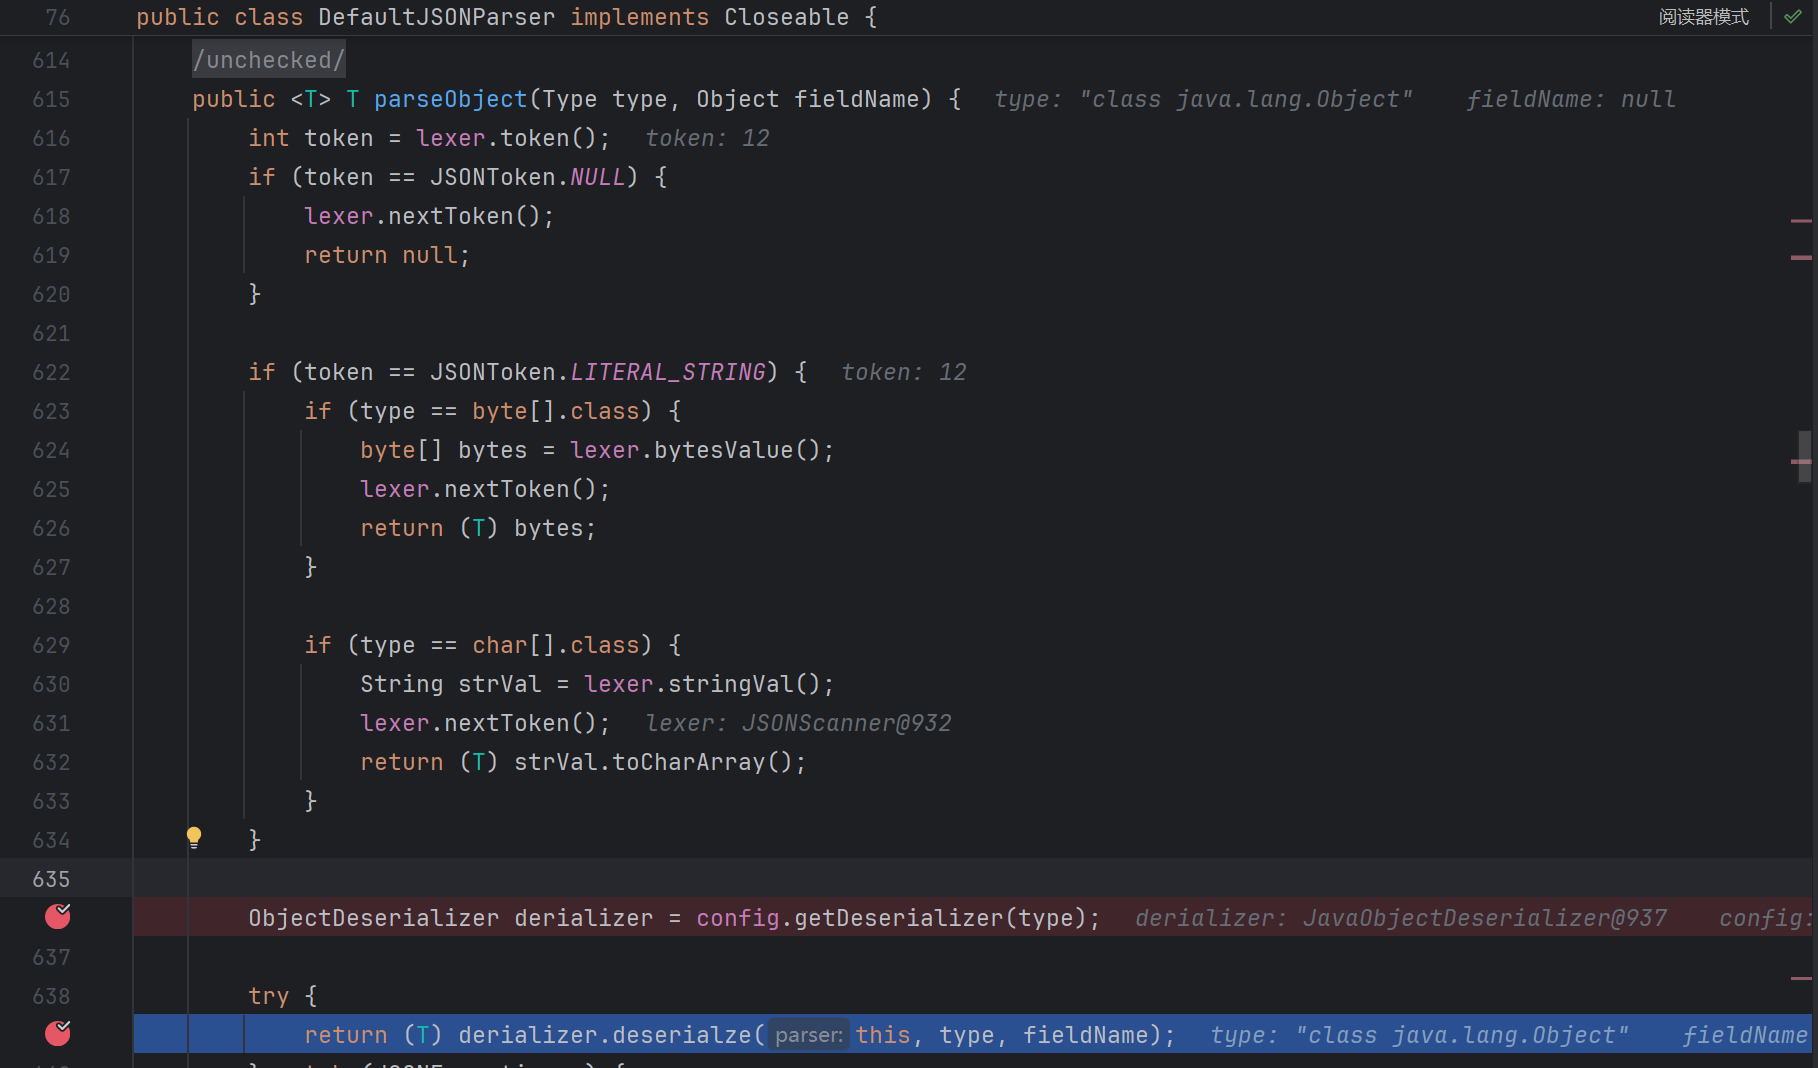1818x1068 pixels.
Task: Click the error stripe mark beside line 638
Action: point(1801,978)
